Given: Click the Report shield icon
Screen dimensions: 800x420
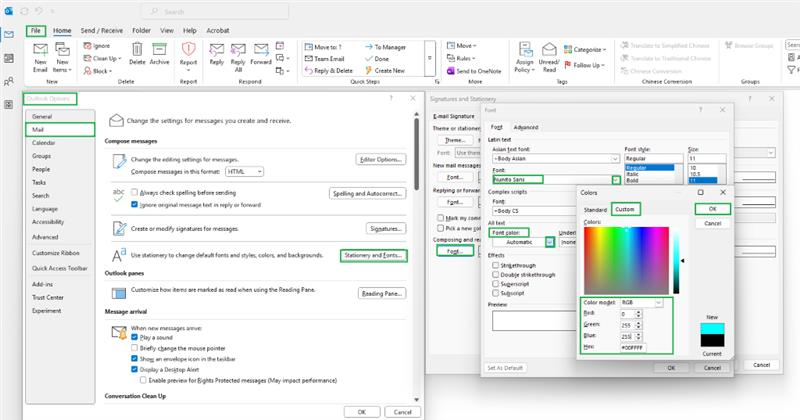Looking at the screenshot, I should [188, 50].
